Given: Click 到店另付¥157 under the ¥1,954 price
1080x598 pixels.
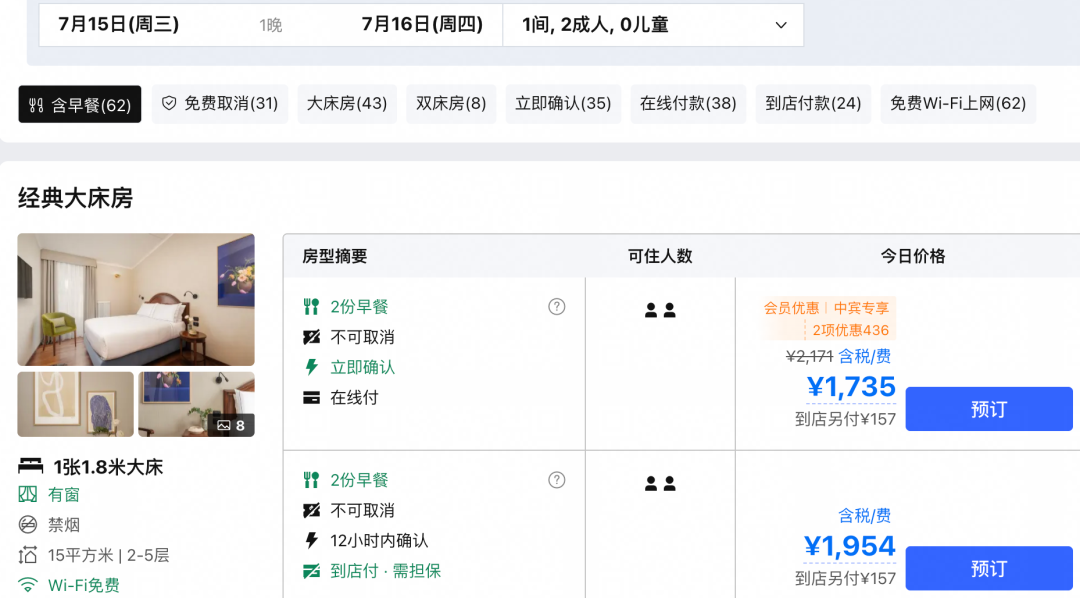Looking at the screenshot, I should click(x=845, y=578).
